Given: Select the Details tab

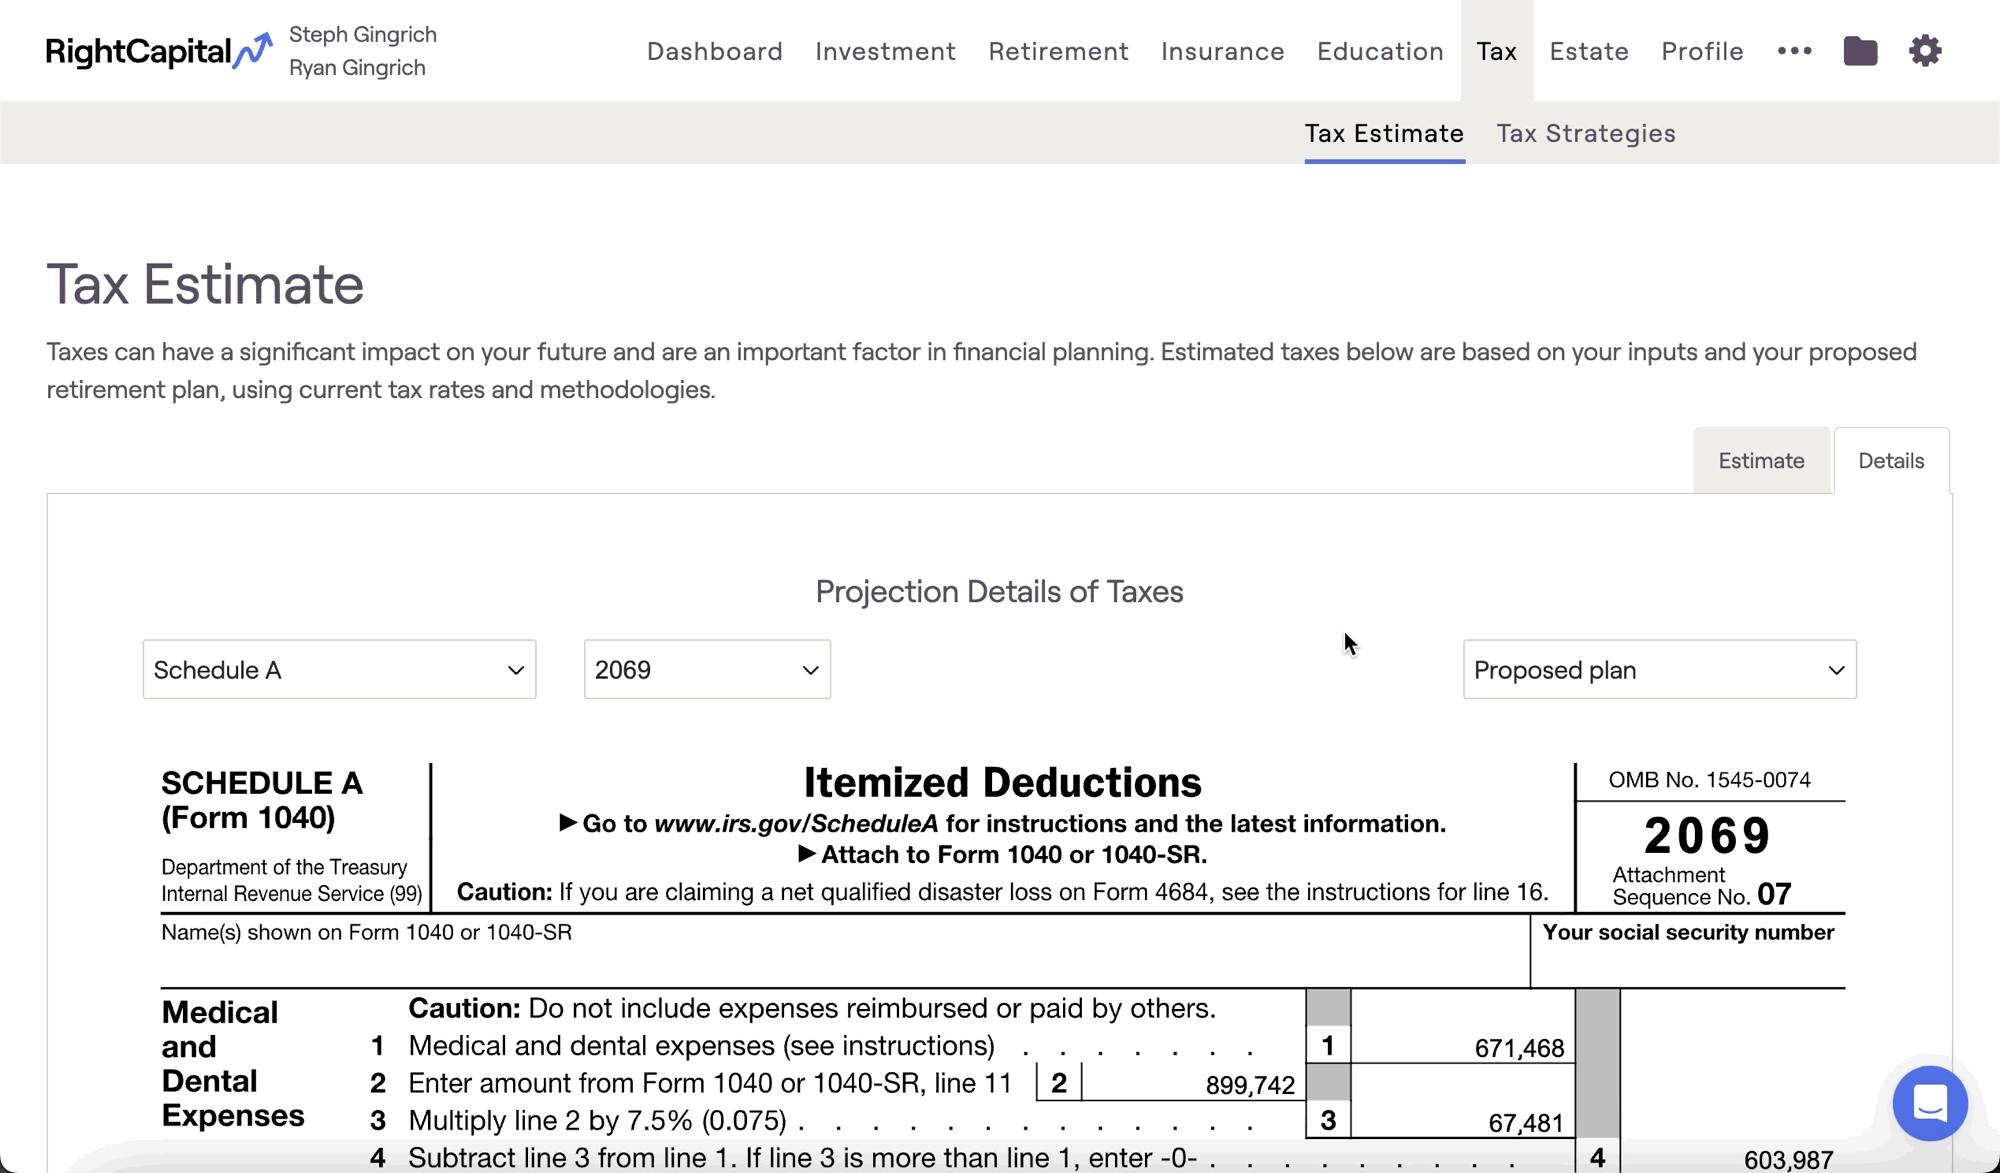Looking at the screenshot, I should [x=1891, y=461].
